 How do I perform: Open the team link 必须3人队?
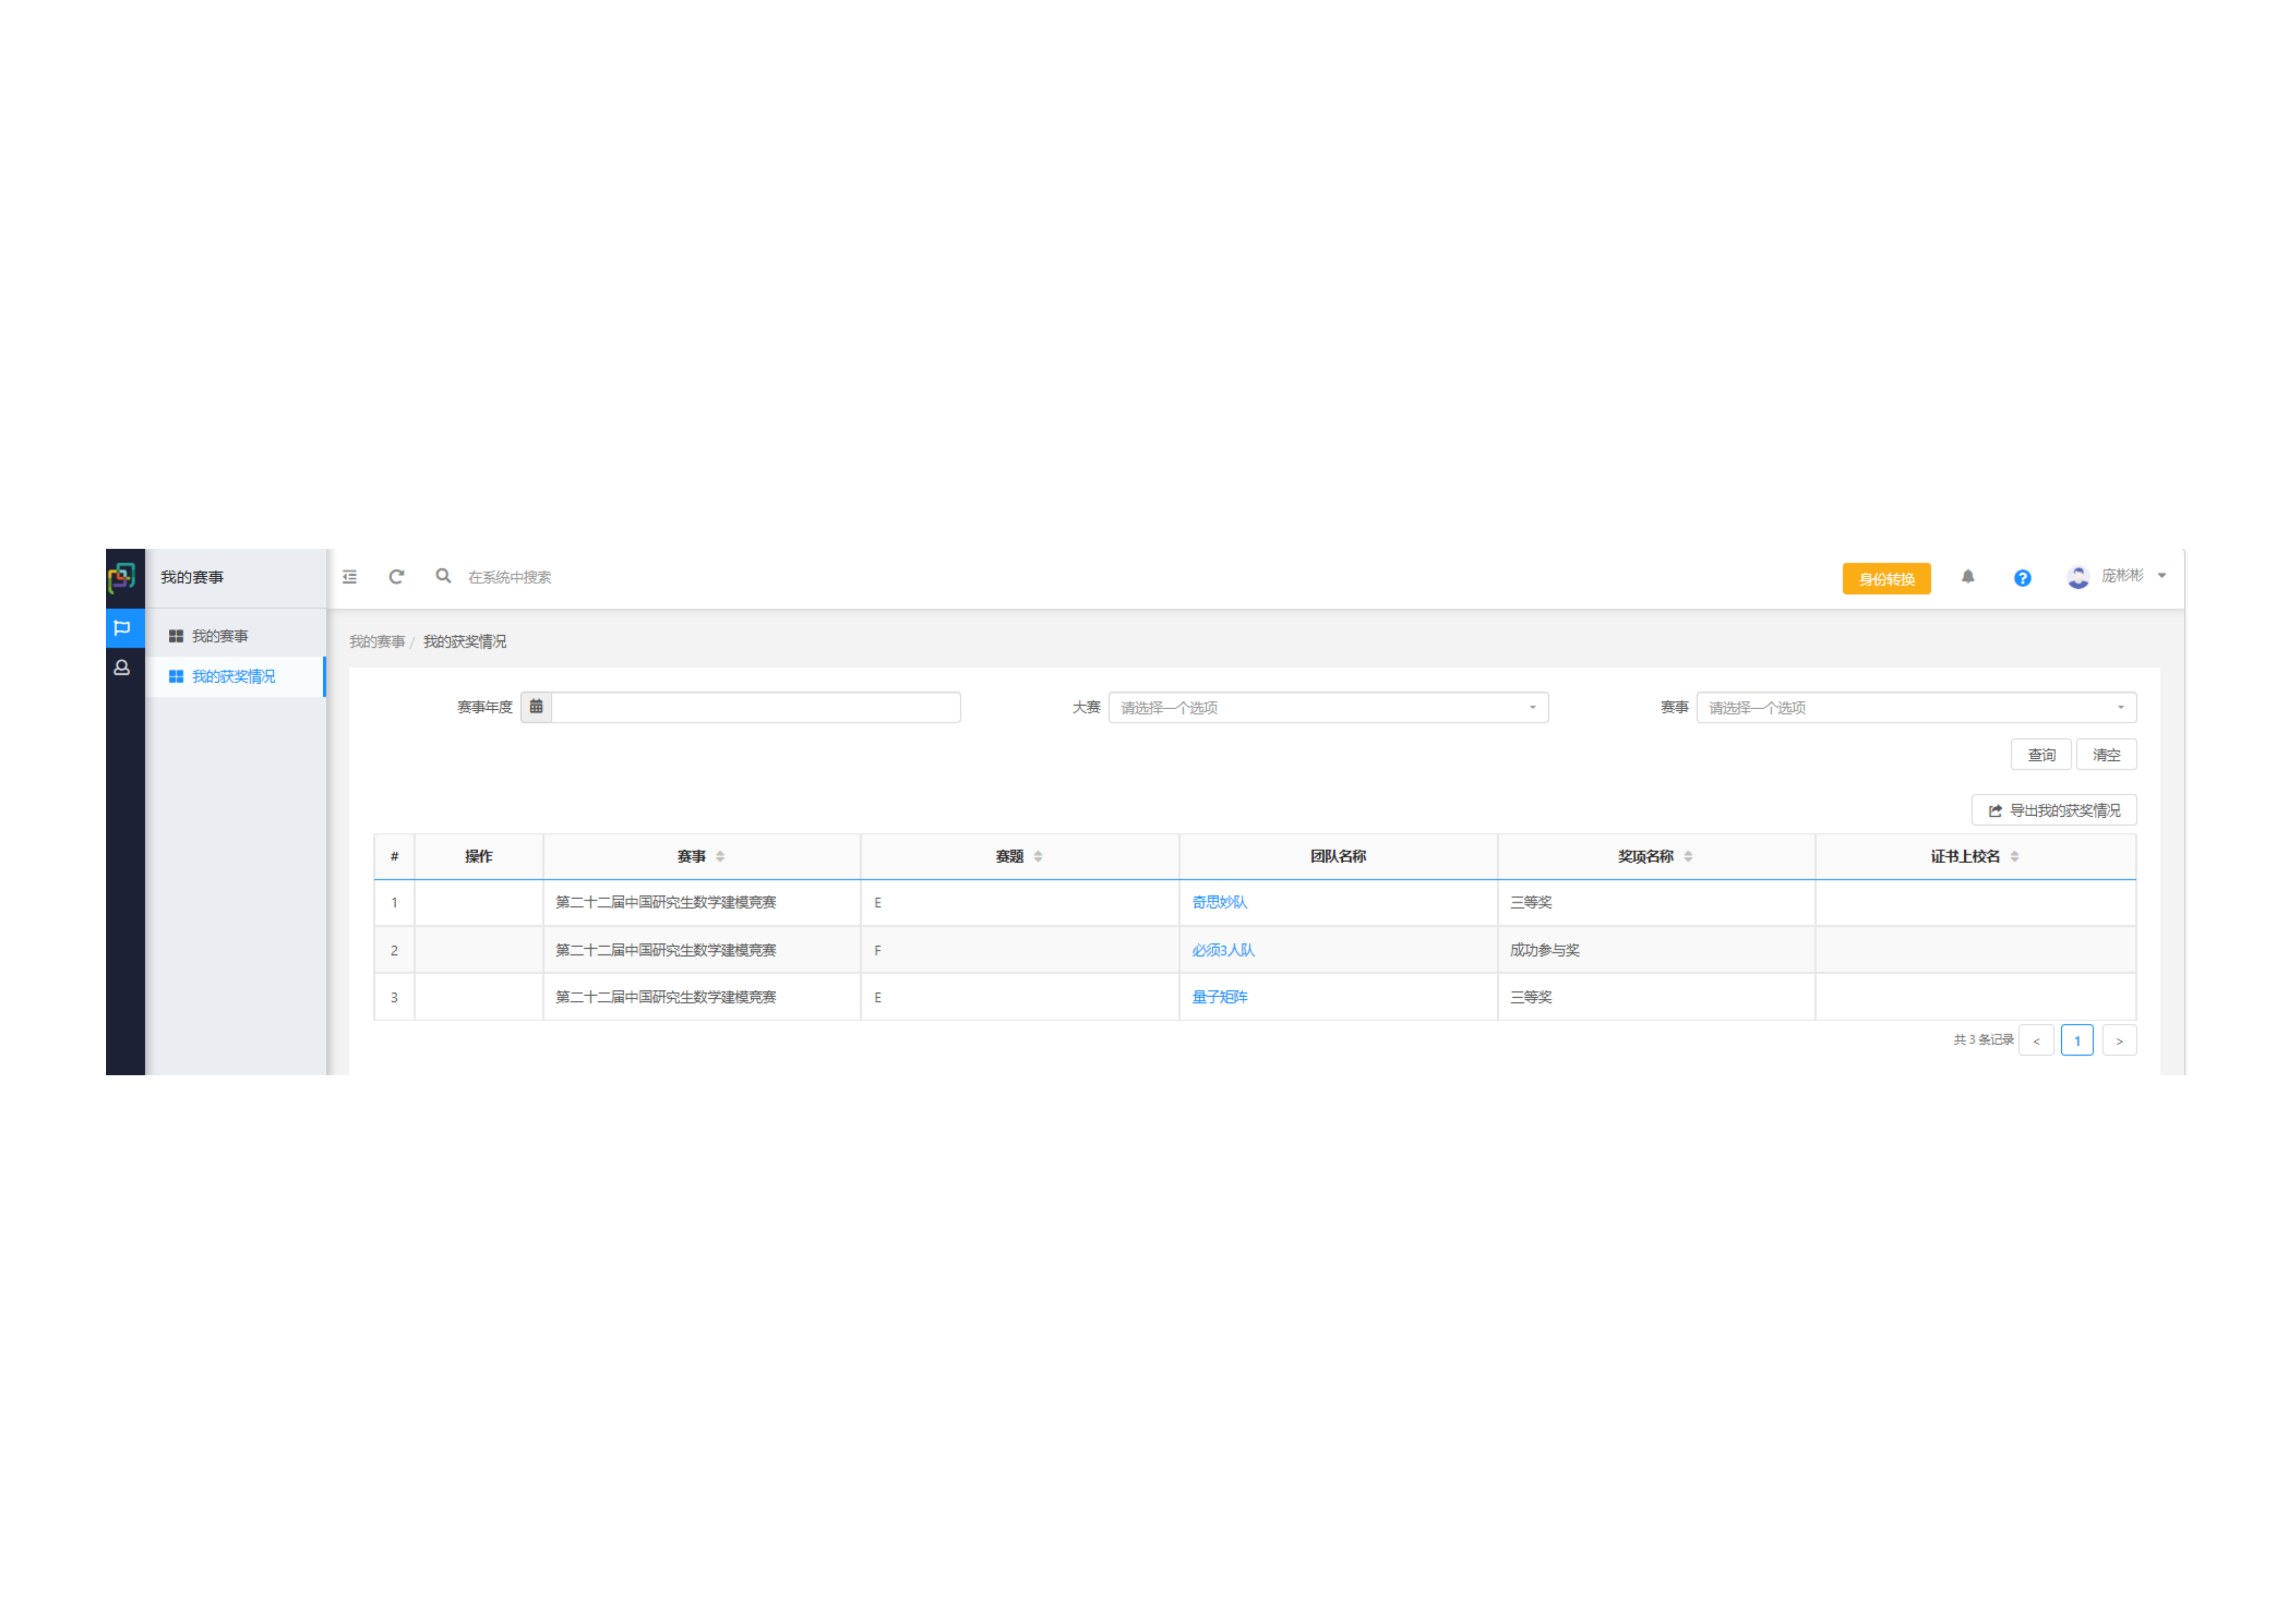pyautogui.click(x=1223, y=951)
